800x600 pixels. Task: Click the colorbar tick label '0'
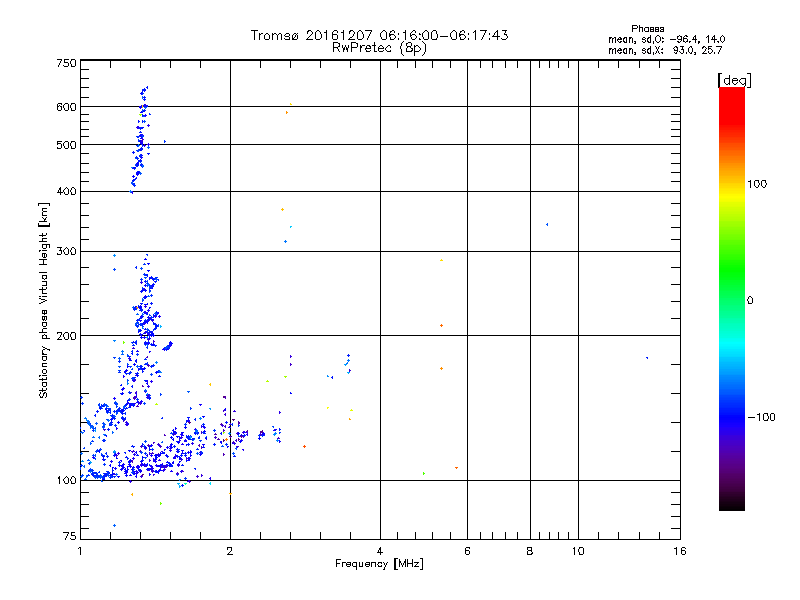[x=749, y=300]
